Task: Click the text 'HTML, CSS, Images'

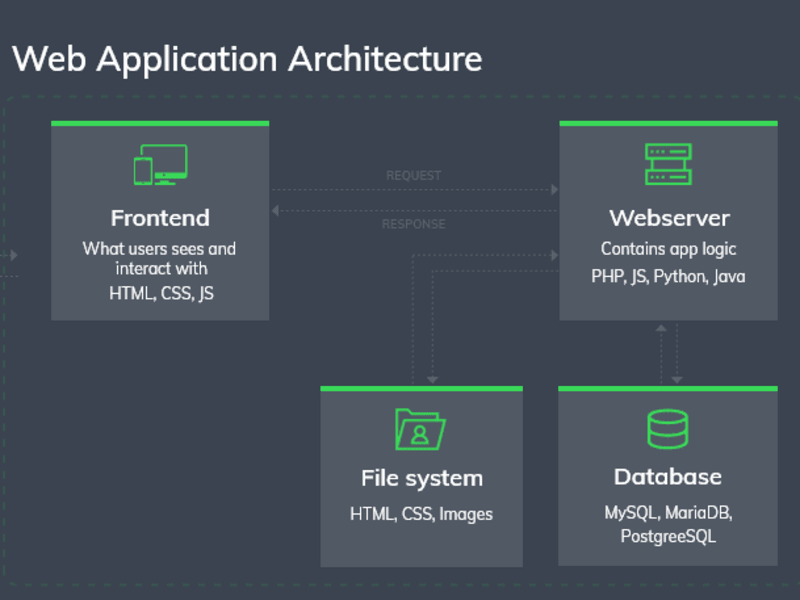Action: [421, 514]
